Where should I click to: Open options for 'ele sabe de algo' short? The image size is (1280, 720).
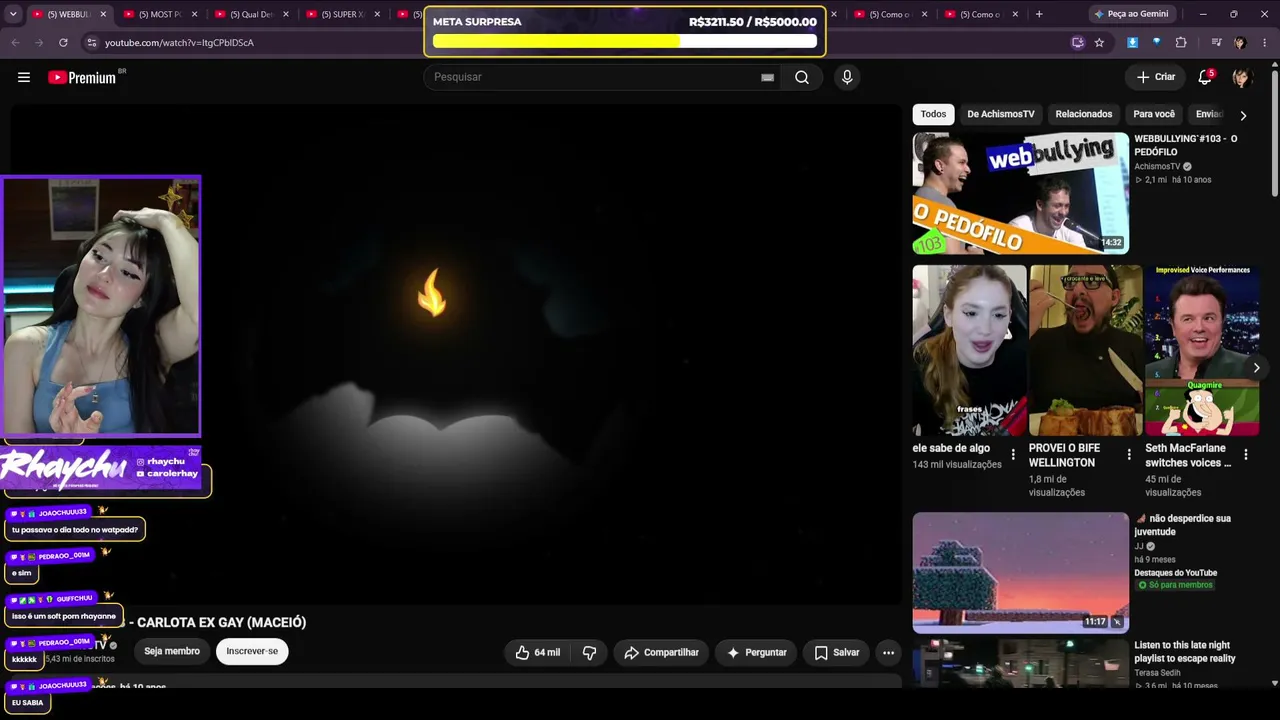[1013, 455]
